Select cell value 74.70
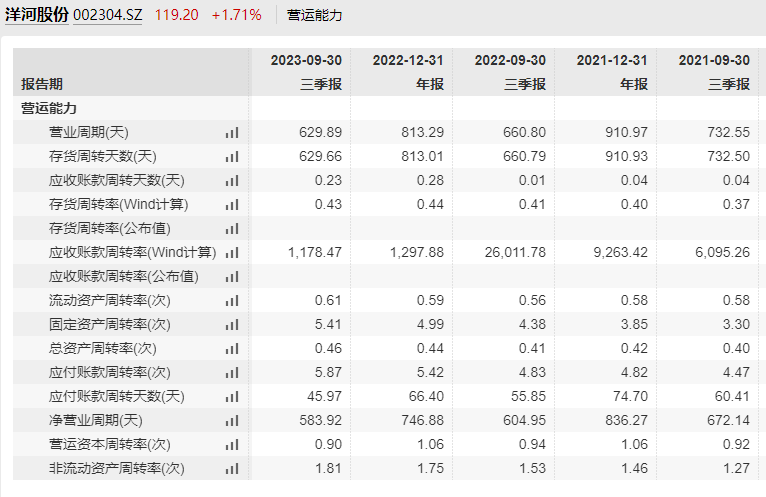 tap(630, 396)
